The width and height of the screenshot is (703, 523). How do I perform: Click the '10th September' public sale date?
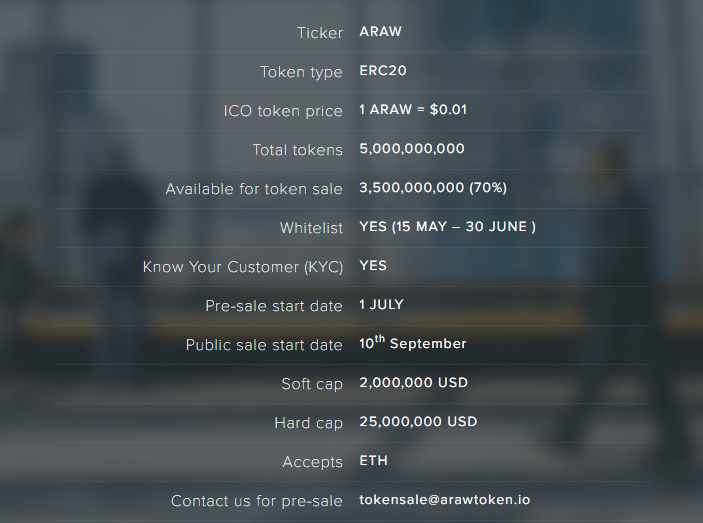pyautogui.click(x=412, y=343)
